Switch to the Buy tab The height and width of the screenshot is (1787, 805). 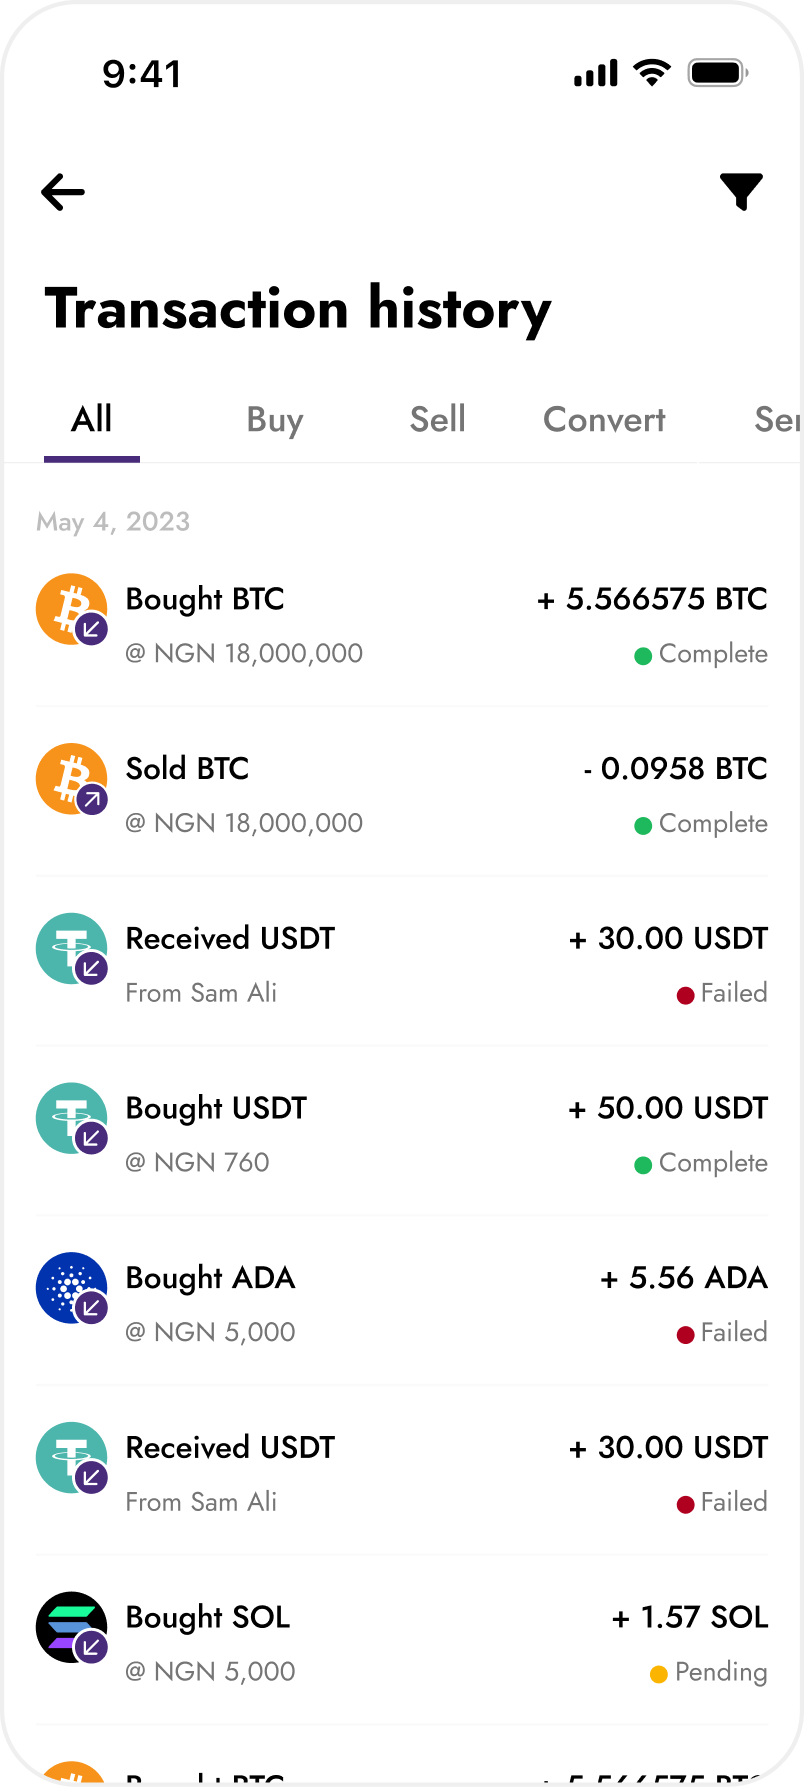click(x=275, y=420)
